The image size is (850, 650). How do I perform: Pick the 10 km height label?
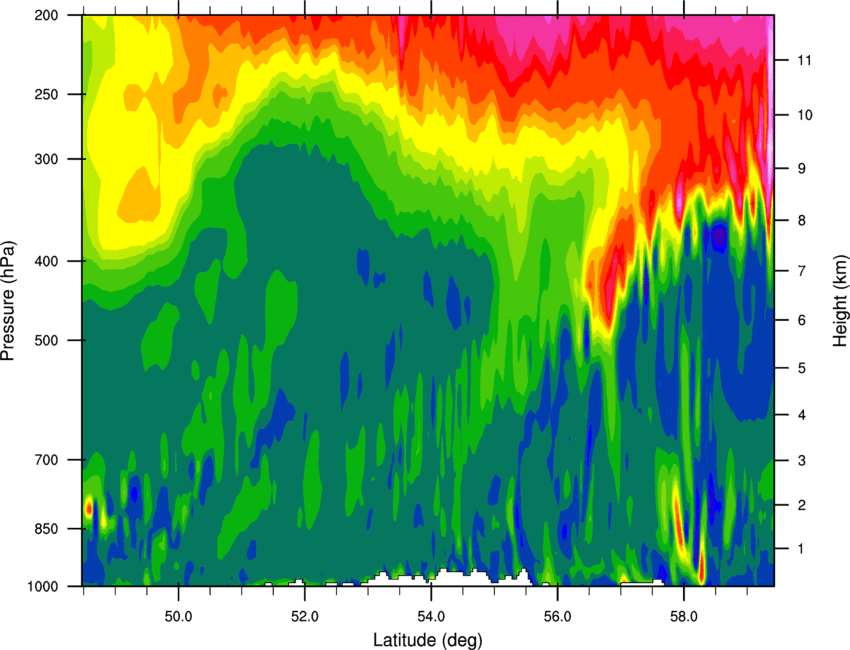pos(804,115)
